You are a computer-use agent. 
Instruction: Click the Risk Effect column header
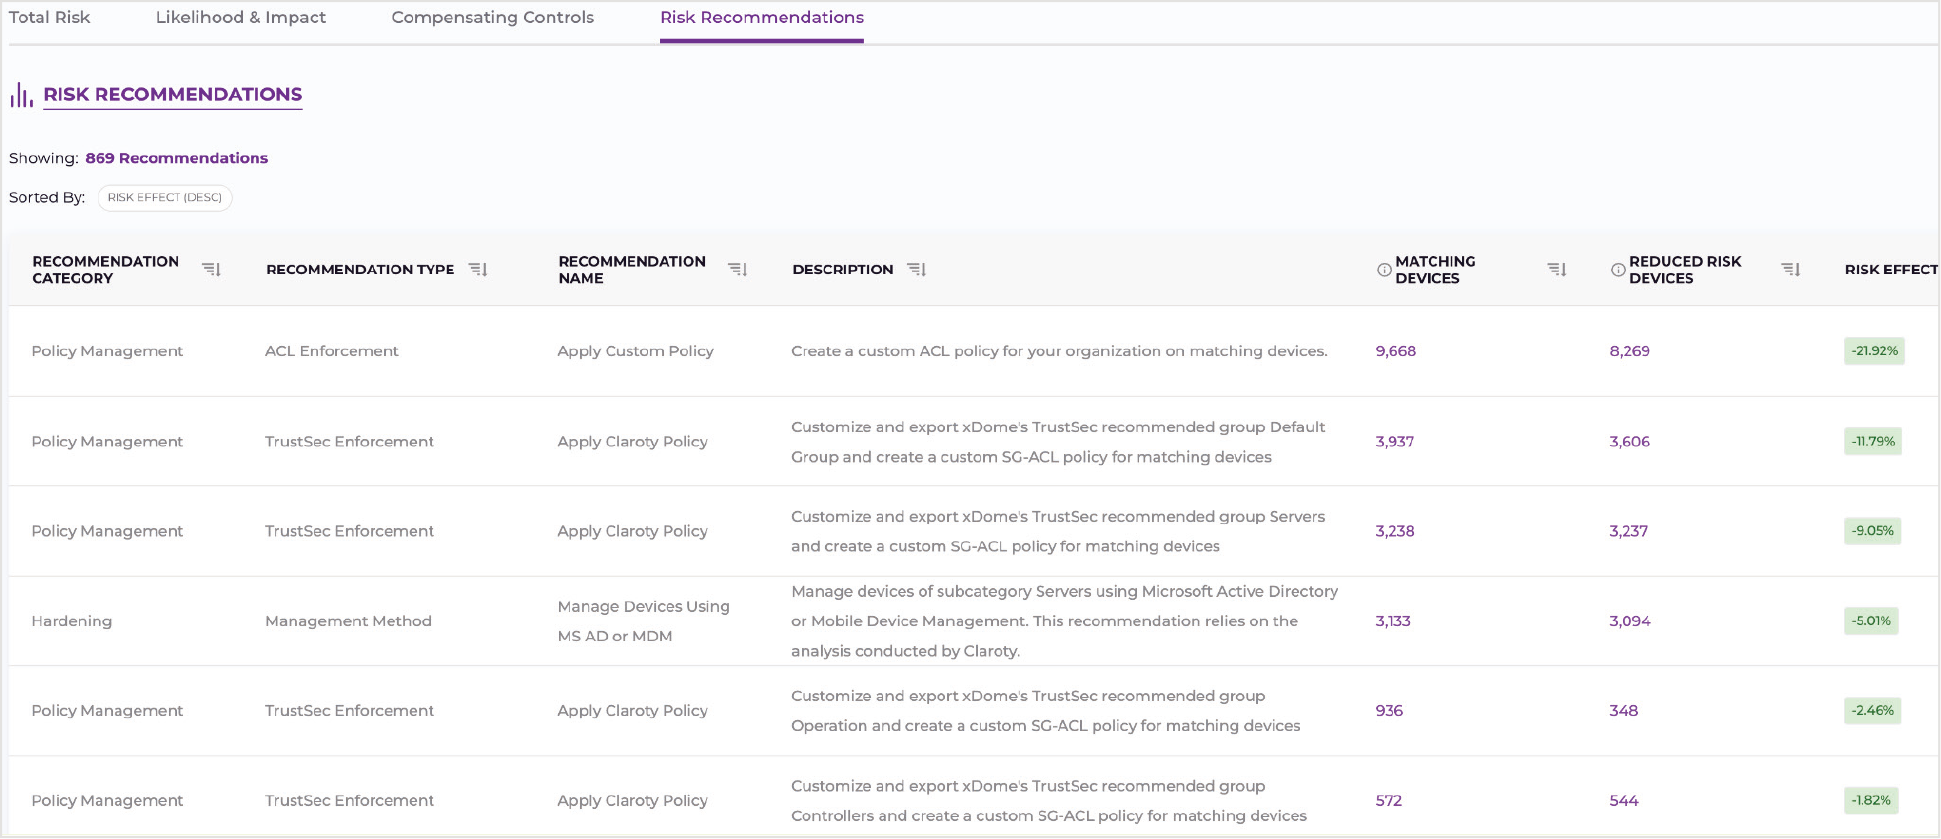click(x=1891, y=269)
